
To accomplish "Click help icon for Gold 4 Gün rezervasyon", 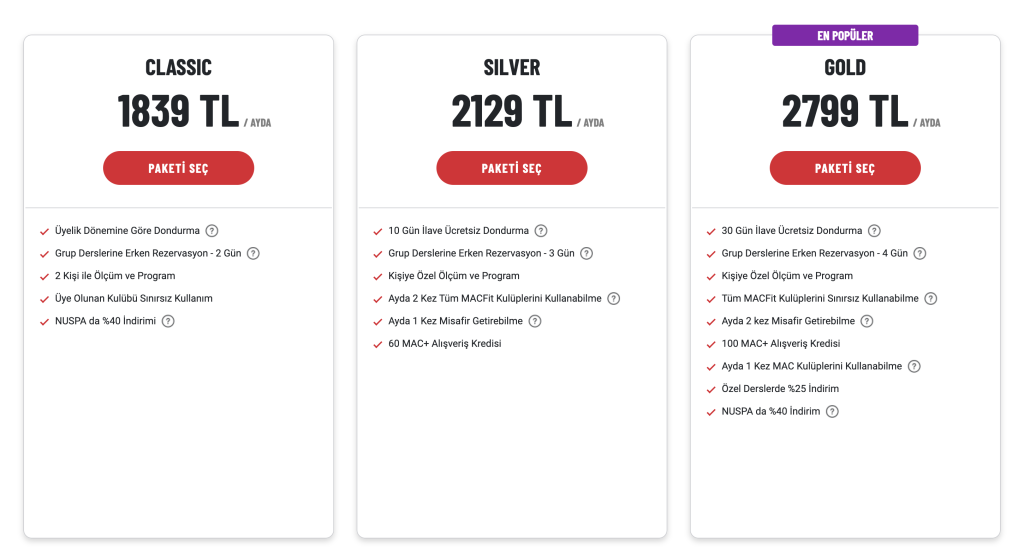I will click(920, 253).
